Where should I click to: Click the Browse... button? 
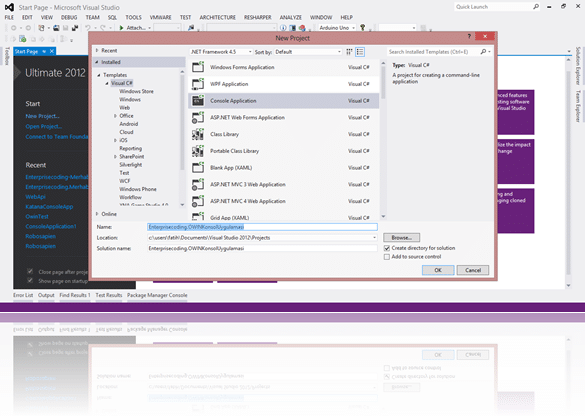coord(401,238)
